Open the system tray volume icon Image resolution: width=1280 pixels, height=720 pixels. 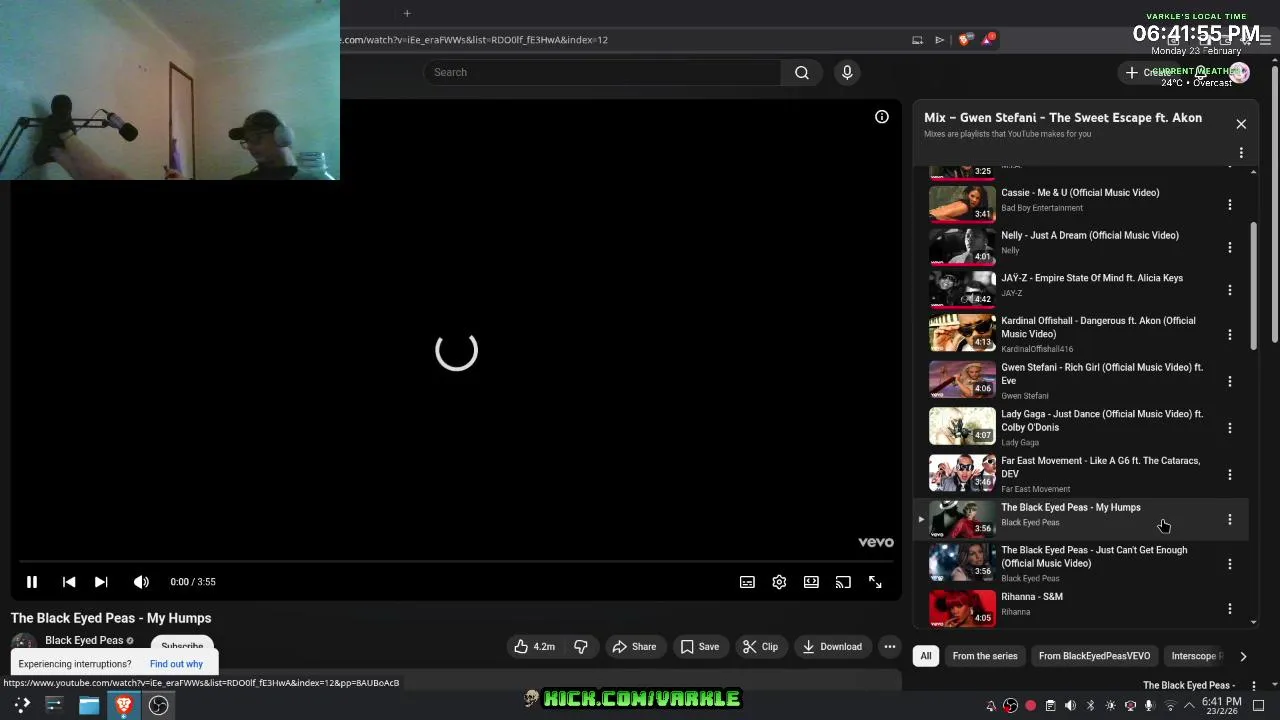coord(1070,706)
